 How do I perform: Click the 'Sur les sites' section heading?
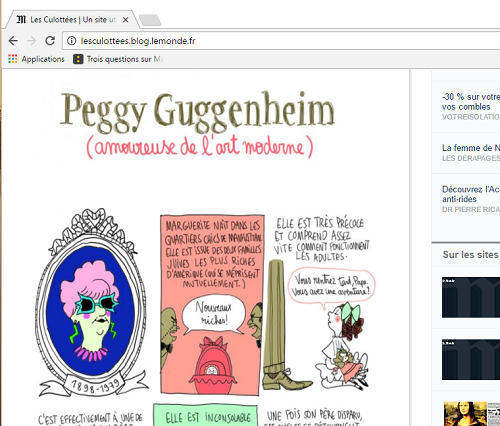(x=471, y=255)
